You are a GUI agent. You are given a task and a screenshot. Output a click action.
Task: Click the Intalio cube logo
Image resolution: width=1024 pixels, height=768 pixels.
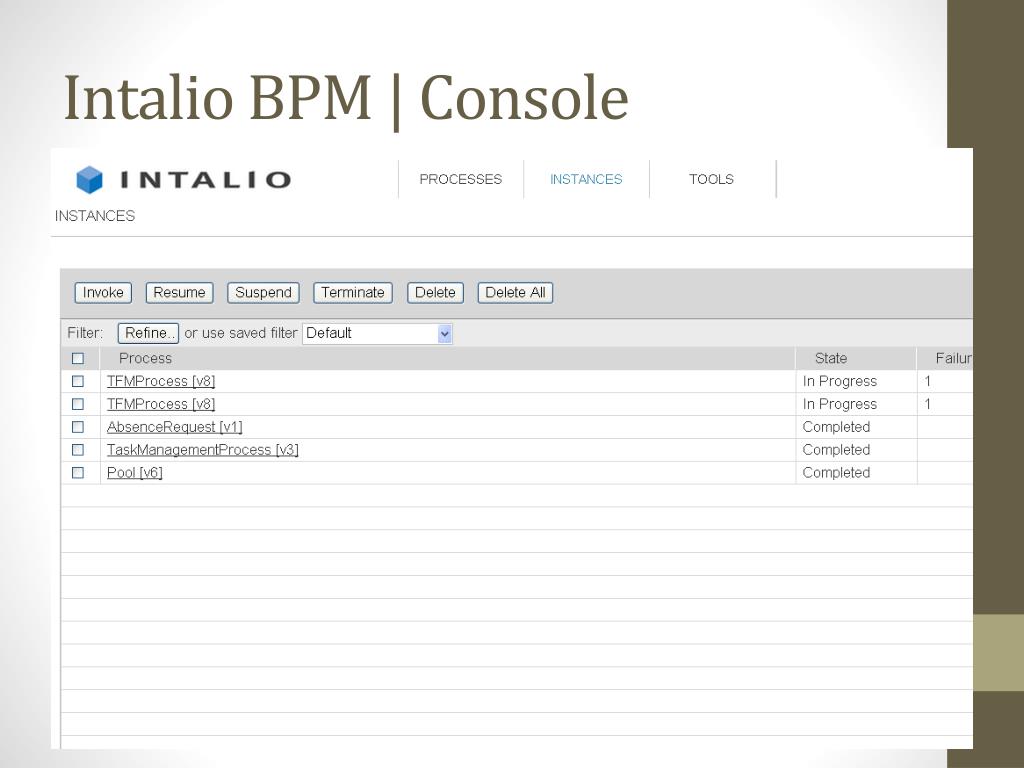click(x=89, y=180)
